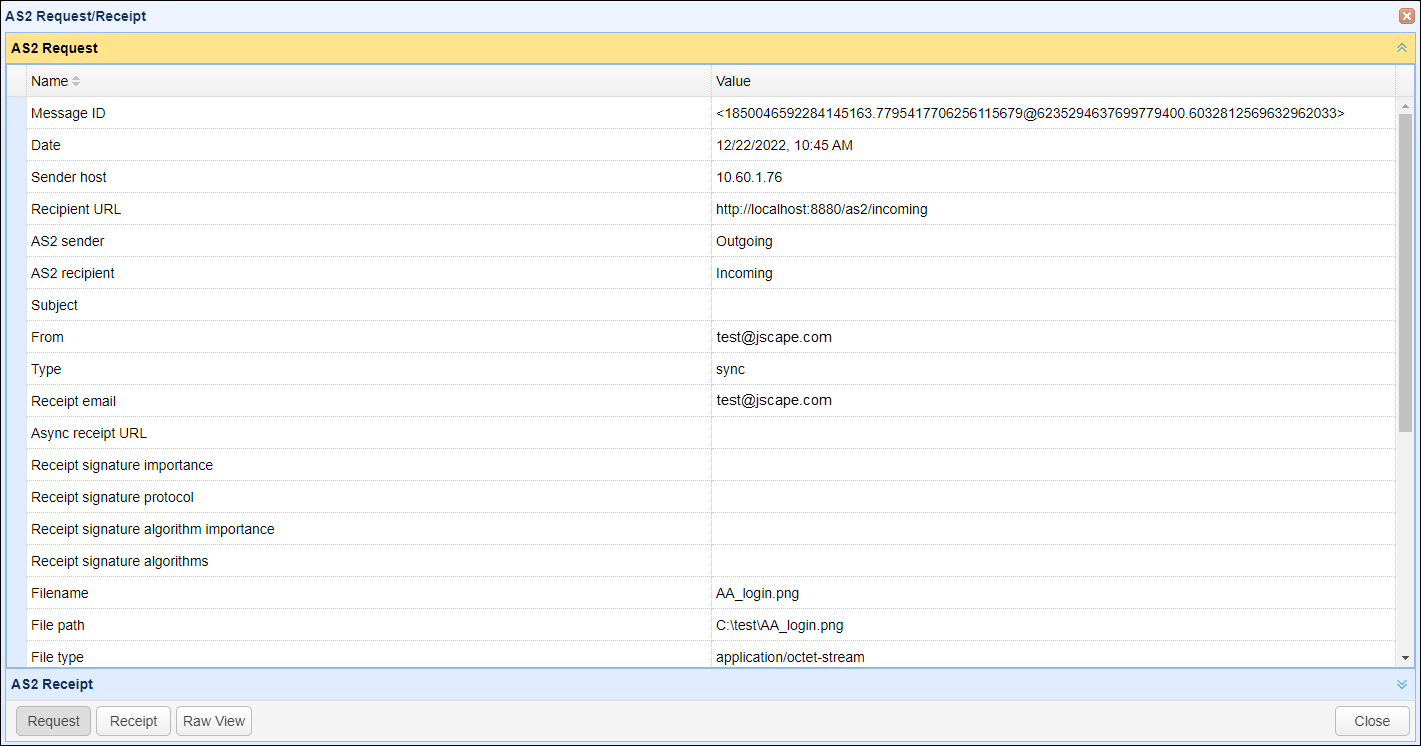Select the value sync

(x=731, y=369)
